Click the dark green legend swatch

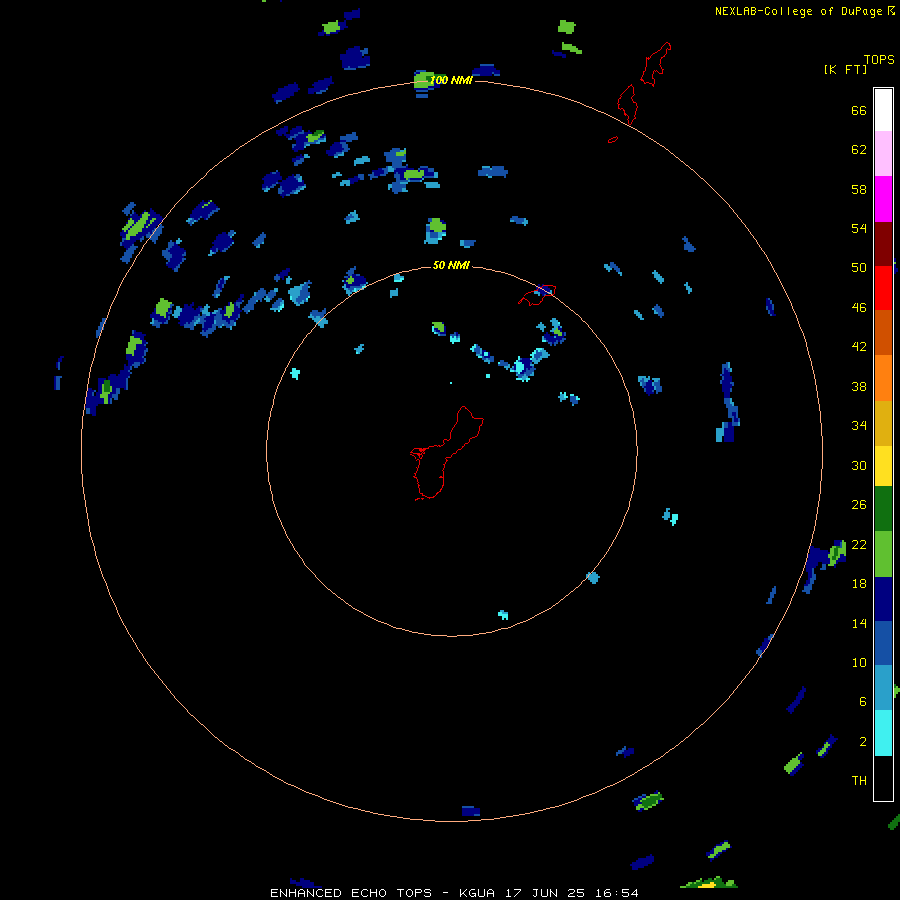(x=883, y=509)
